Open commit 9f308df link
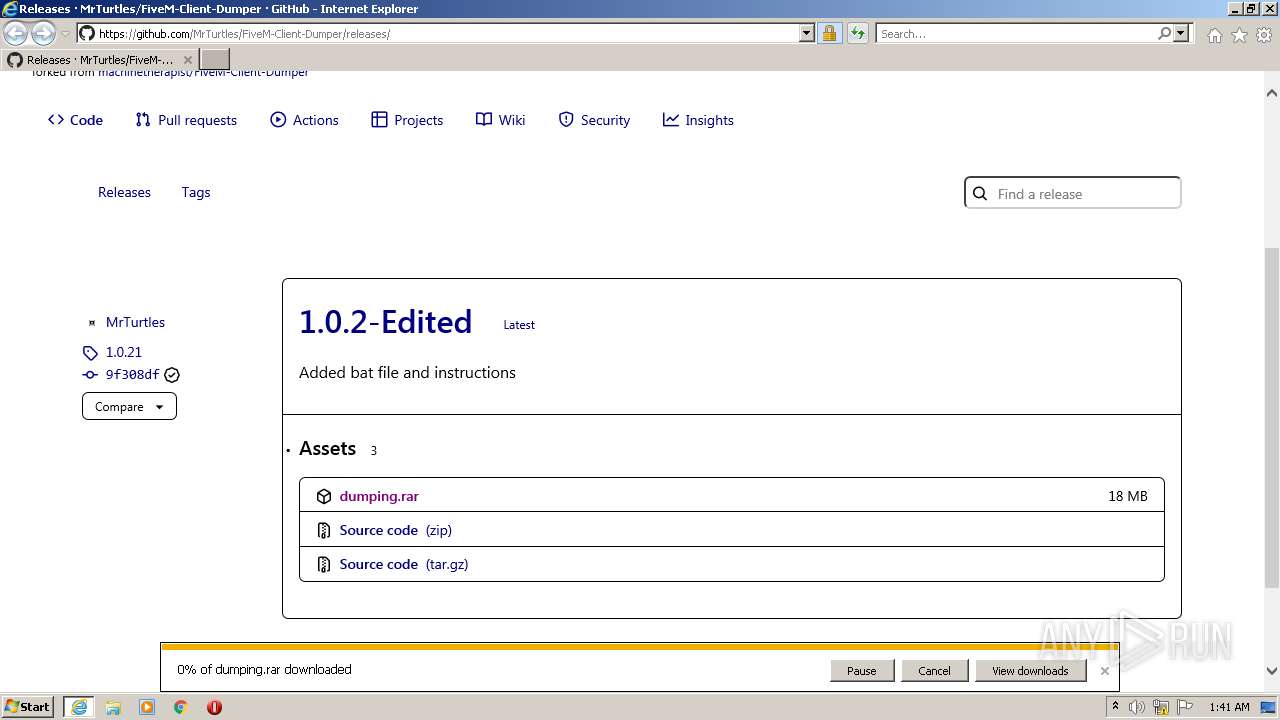The width and height of the screenshot is (1280, 720). (x=132, y=375)
